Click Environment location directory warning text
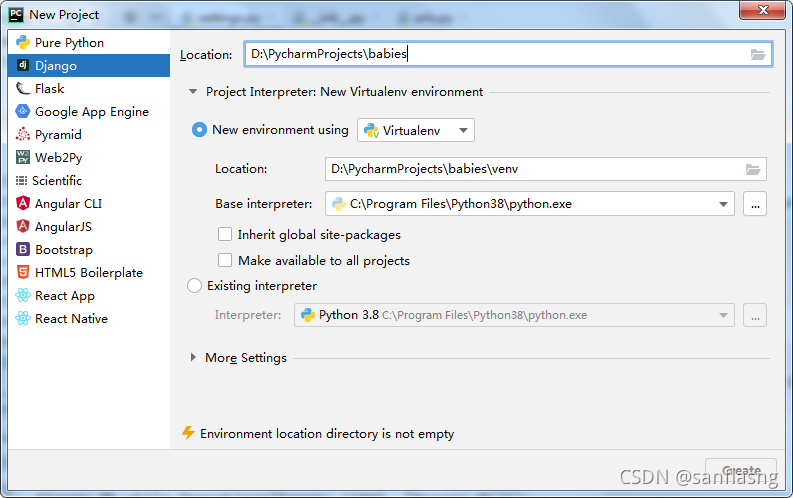 click(327, 434)
